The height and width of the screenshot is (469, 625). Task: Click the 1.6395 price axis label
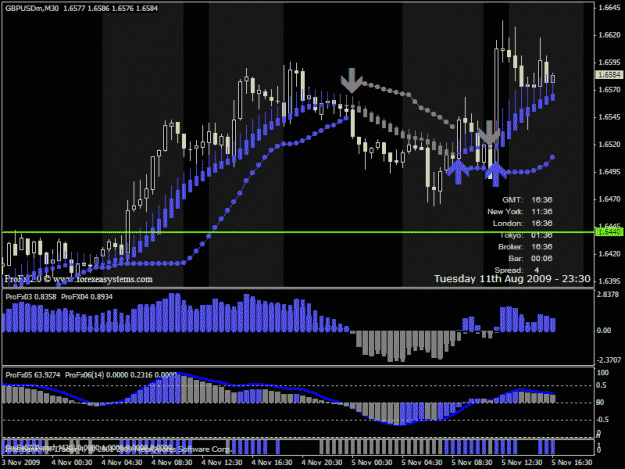(609, 281)
